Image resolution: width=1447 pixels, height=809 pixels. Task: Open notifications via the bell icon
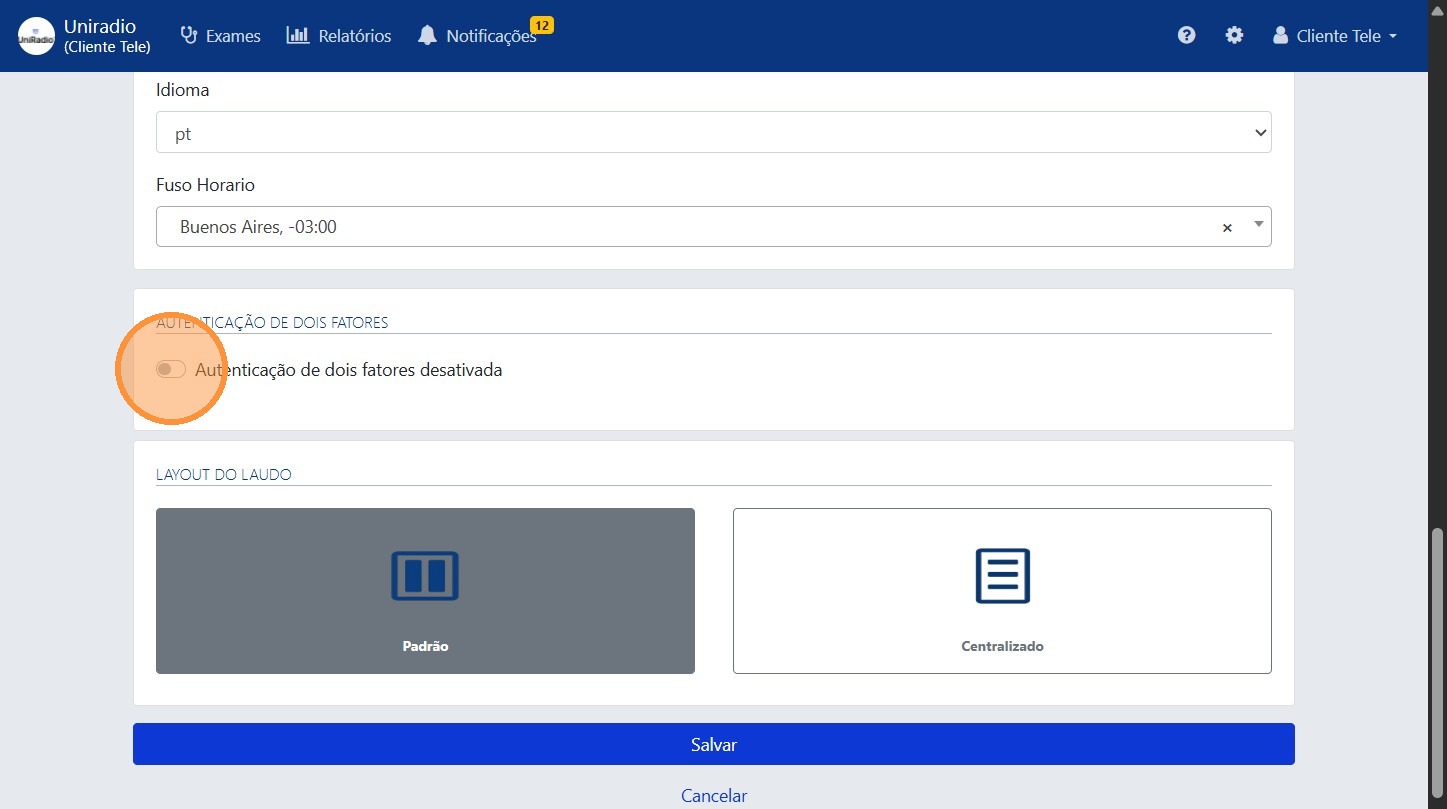coord(428,35)
